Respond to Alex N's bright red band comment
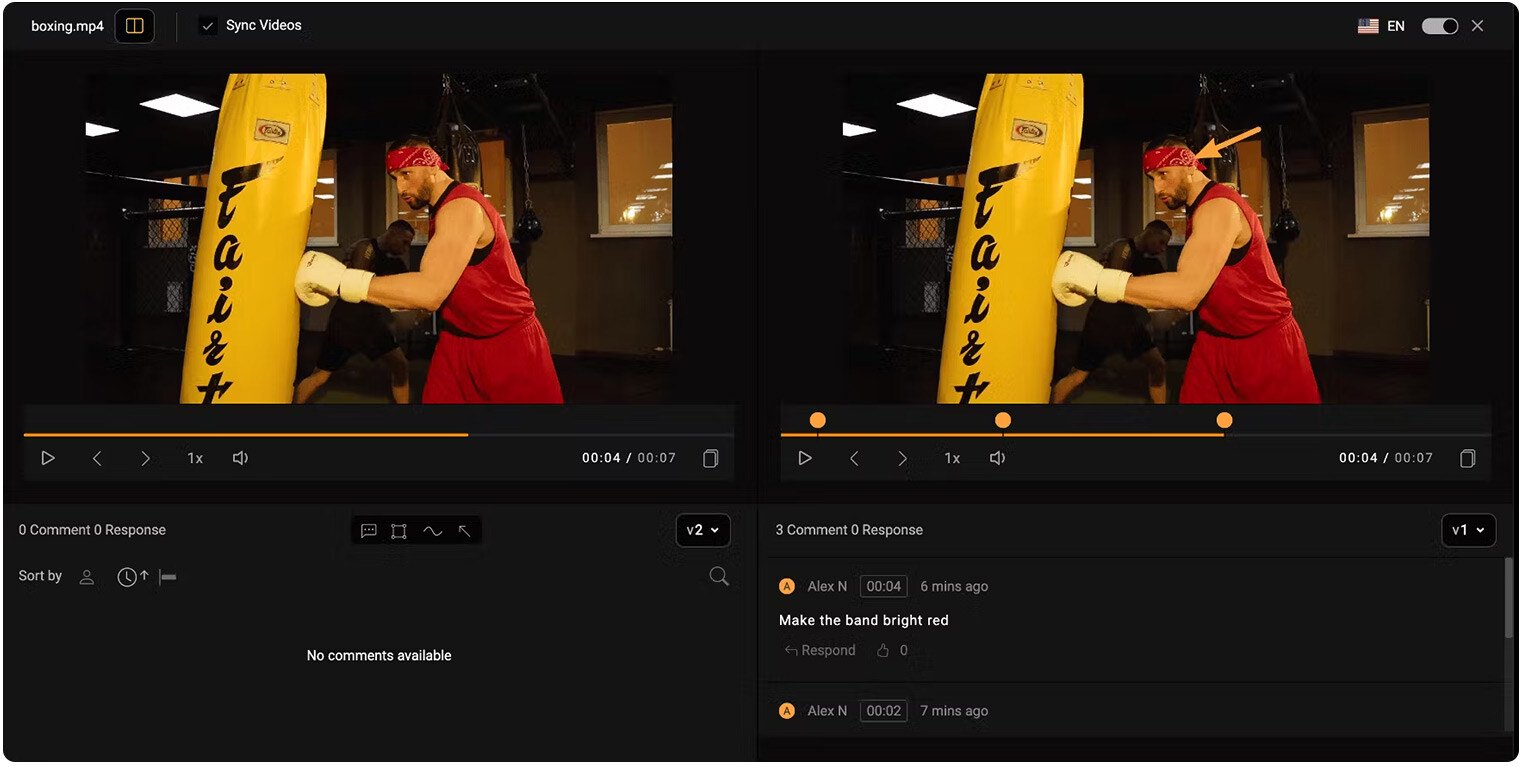Viewport: 1521px width, 767px height. (819, 650)
